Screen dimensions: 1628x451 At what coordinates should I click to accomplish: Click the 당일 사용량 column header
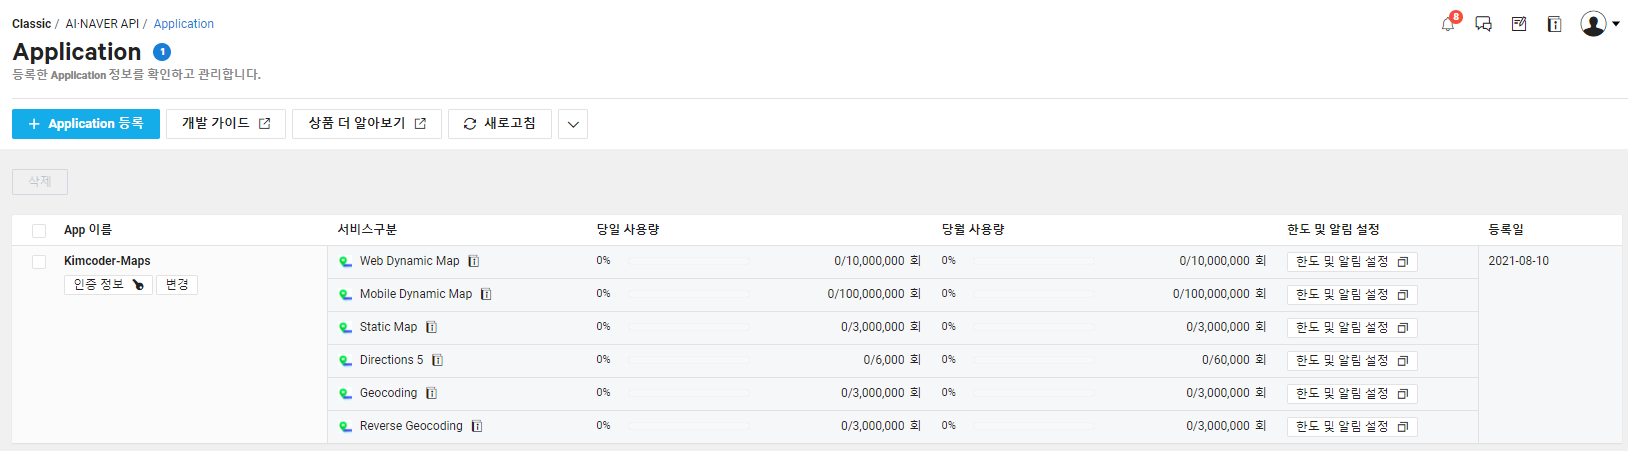[x=628, y=230]
